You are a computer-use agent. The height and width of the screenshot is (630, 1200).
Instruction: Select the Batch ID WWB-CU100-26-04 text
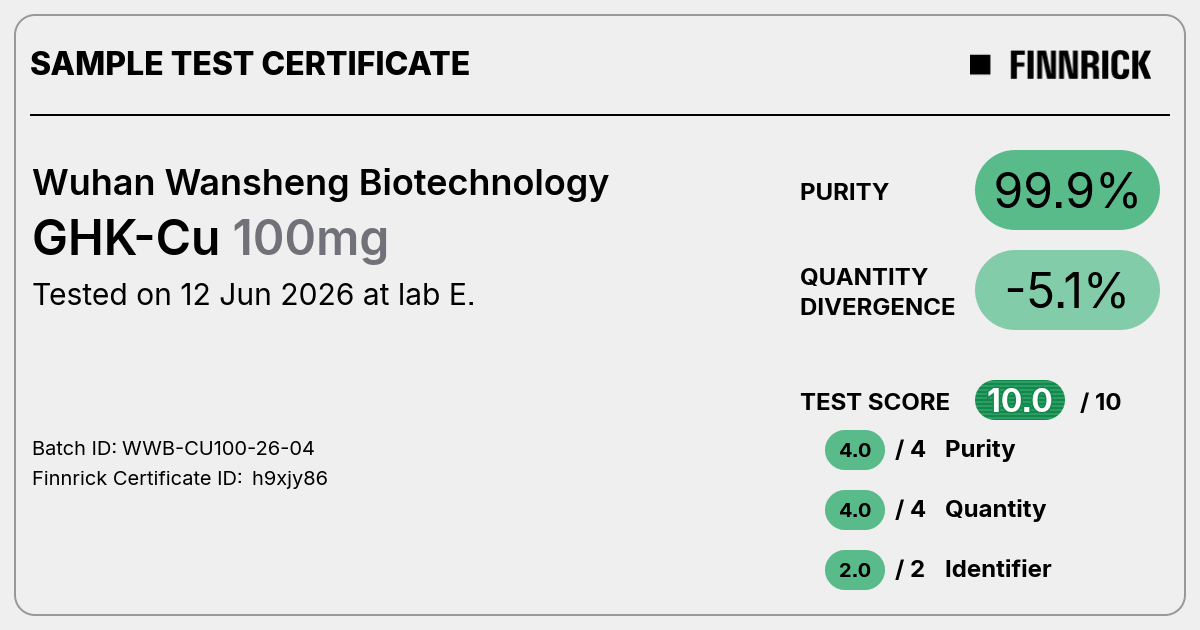[175, 448]
